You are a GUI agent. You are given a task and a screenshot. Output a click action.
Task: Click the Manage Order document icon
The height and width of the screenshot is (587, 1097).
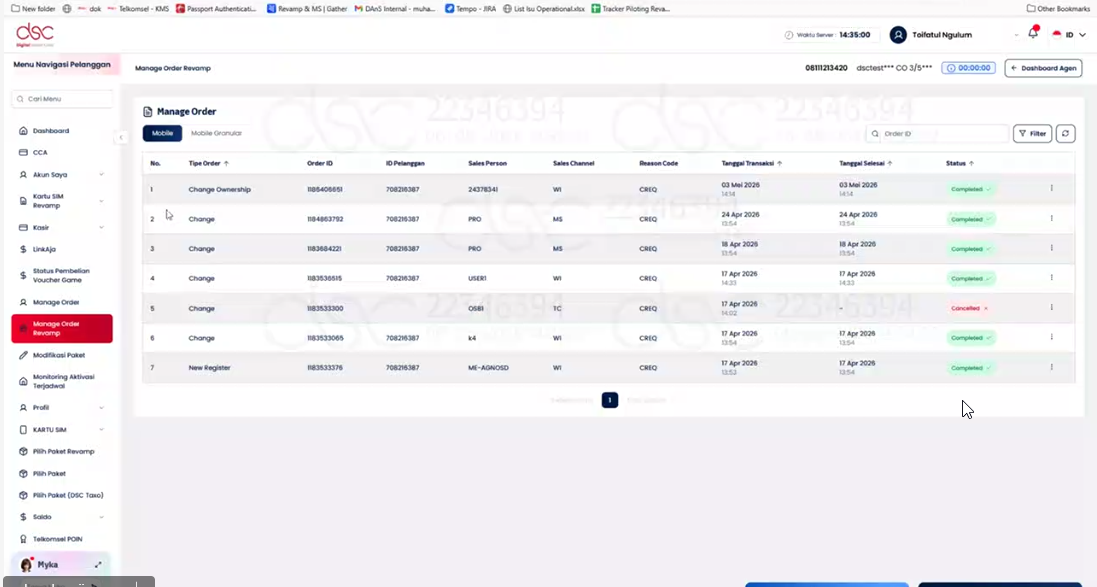tap(148, 111)
